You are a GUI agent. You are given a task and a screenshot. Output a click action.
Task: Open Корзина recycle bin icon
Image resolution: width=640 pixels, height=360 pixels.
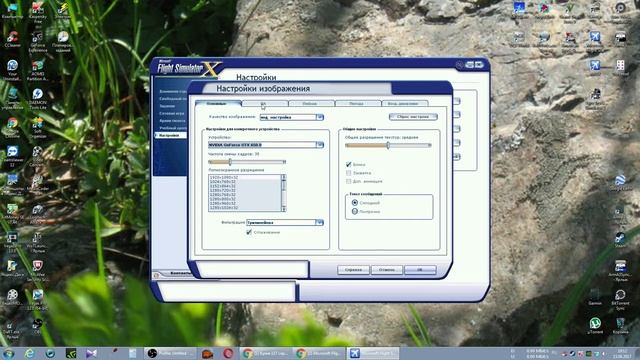coord(620,326)
